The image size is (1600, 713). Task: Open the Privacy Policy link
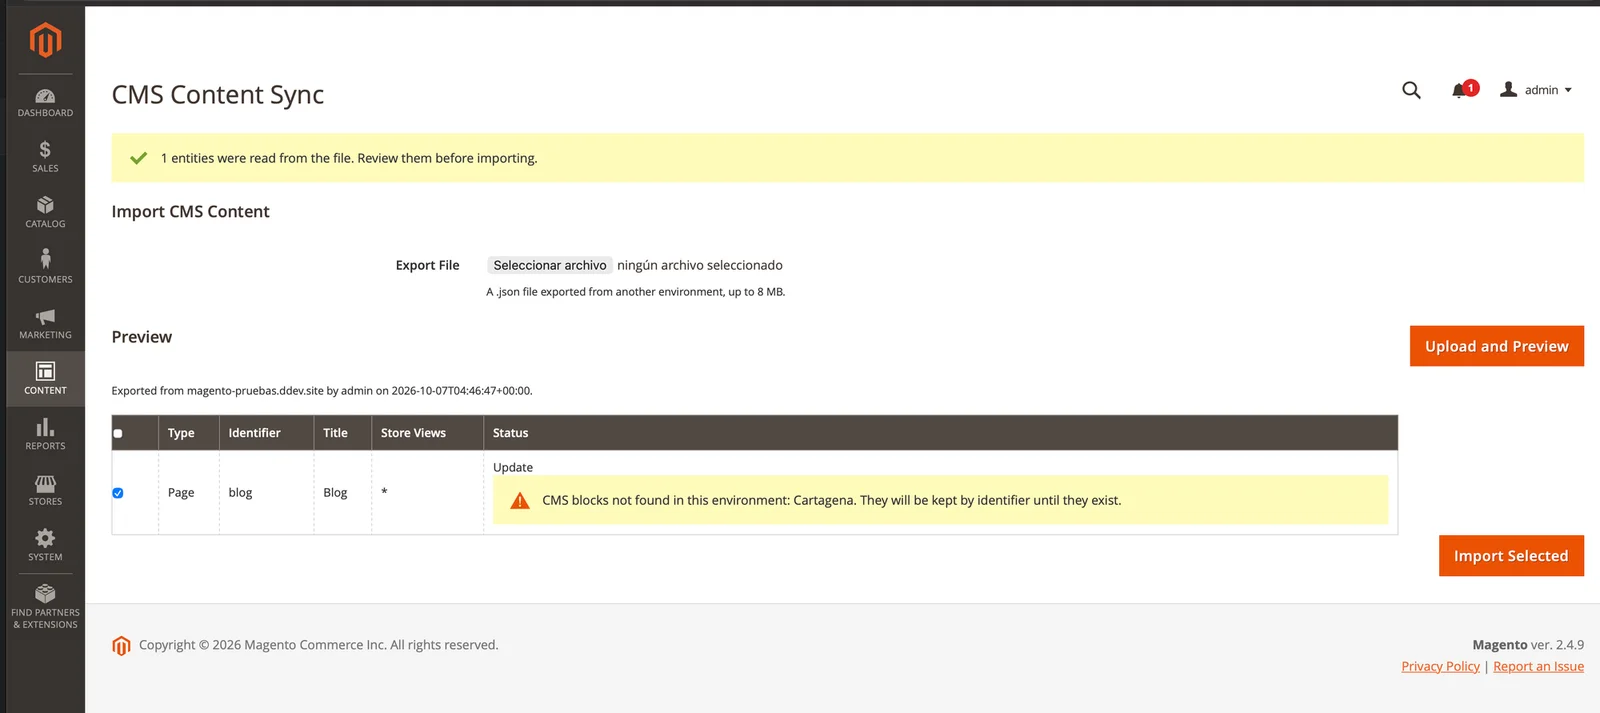[1440, 666]
